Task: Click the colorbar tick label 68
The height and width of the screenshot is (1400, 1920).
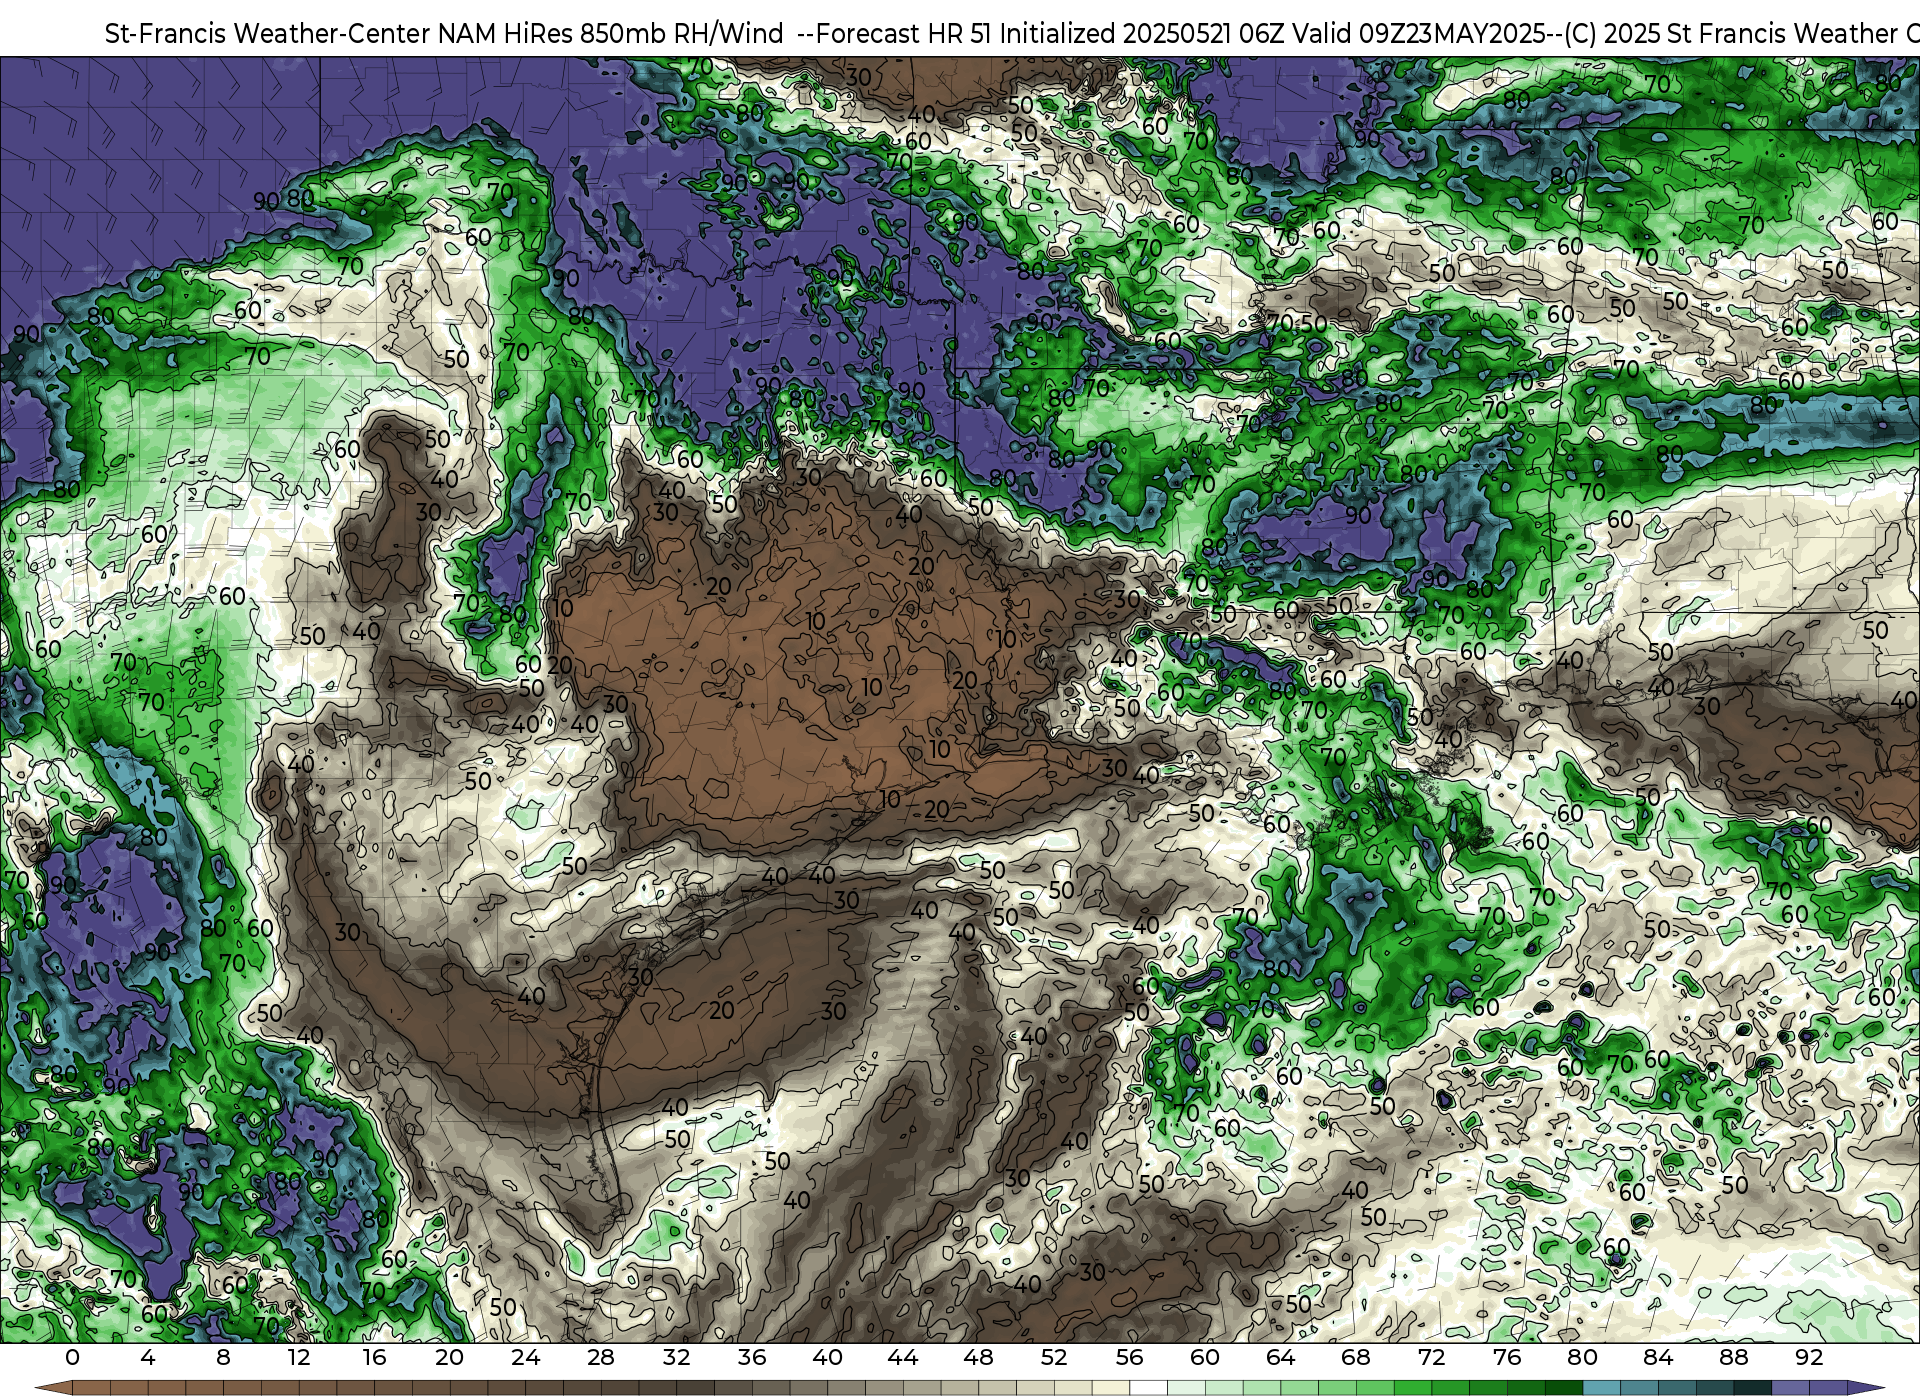Action: [1356, 1357]
